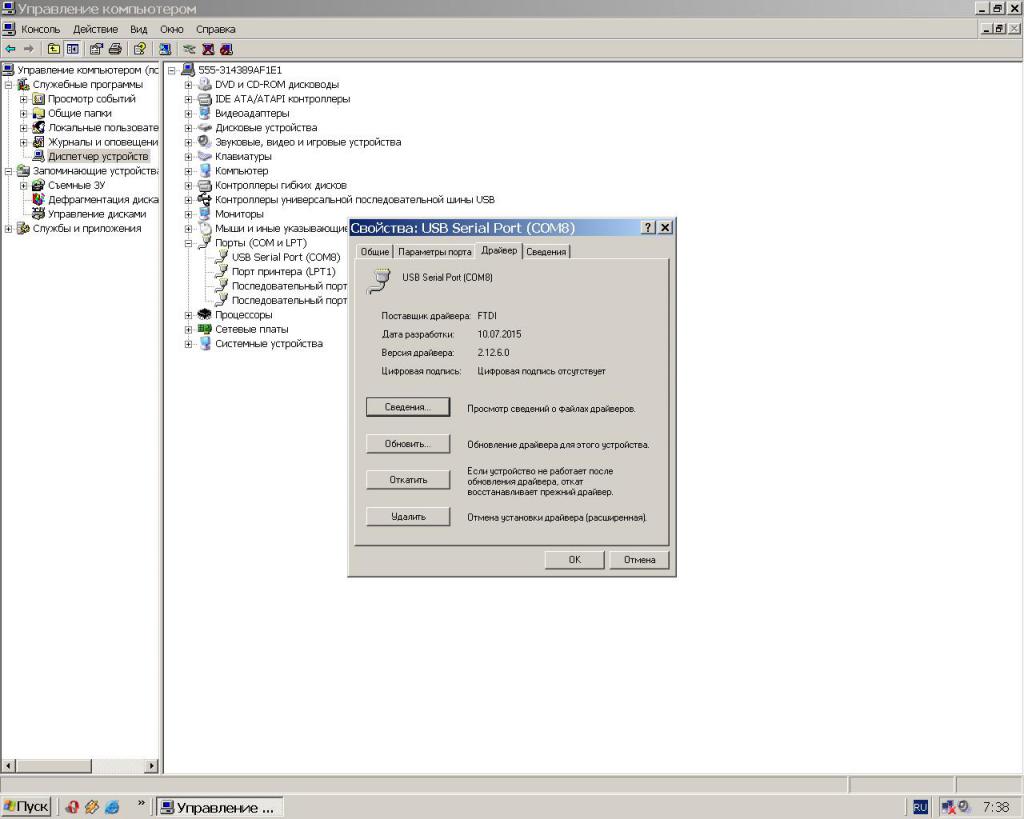Screen dimensions: 1024x819
Task: Open the Действие menu
Action: [95, 29]
